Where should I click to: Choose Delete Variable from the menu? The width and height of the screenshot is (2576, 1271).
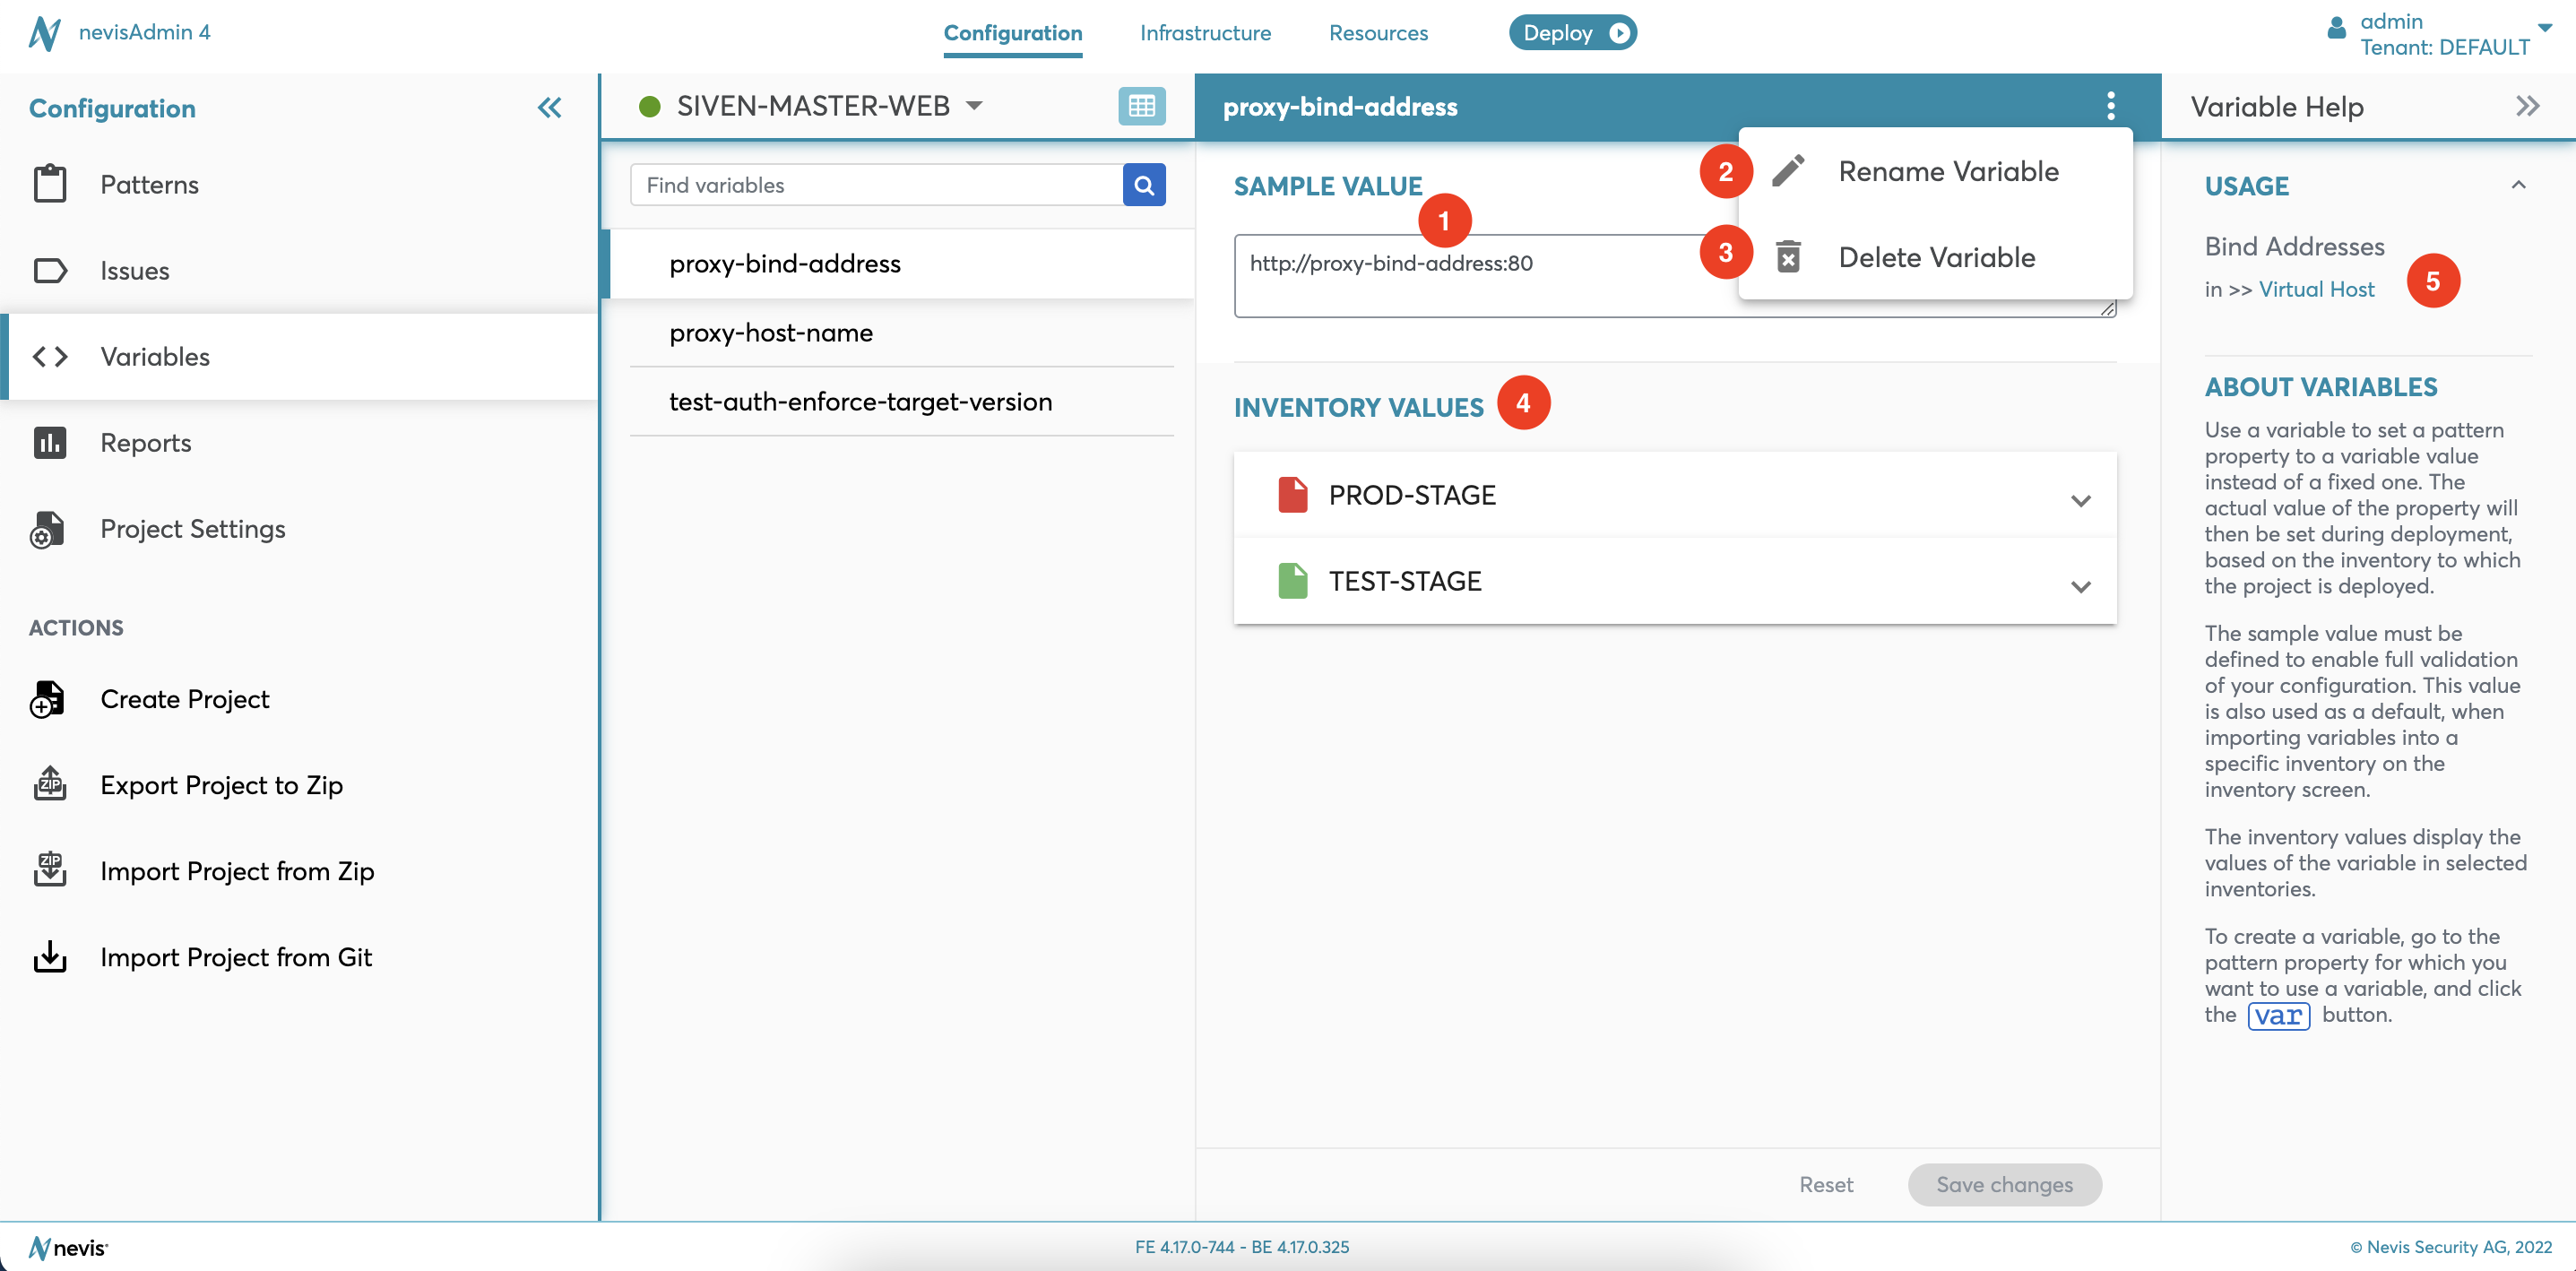[1935, 257]
